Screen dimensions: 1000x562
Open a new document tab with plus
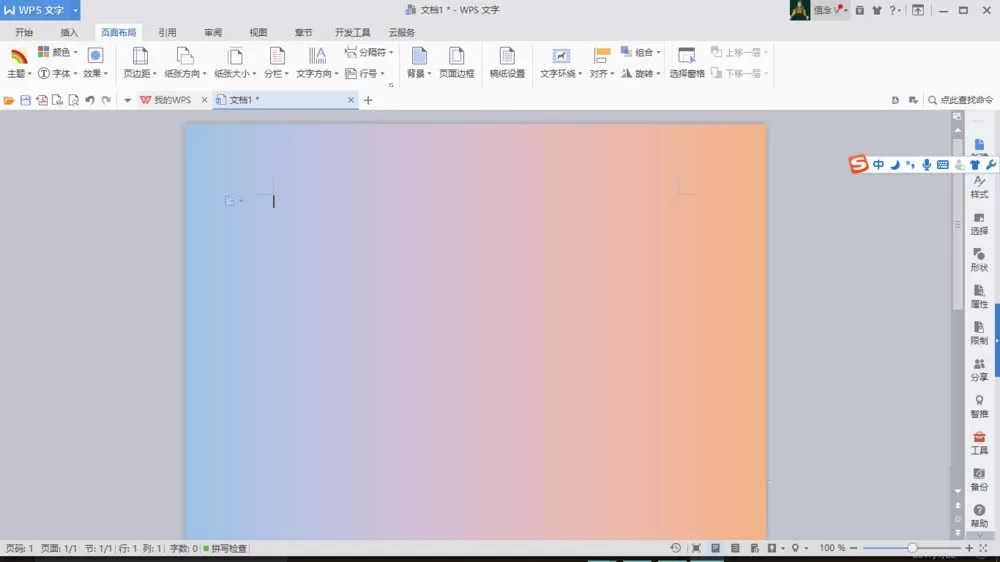click(x=368, y=100)
